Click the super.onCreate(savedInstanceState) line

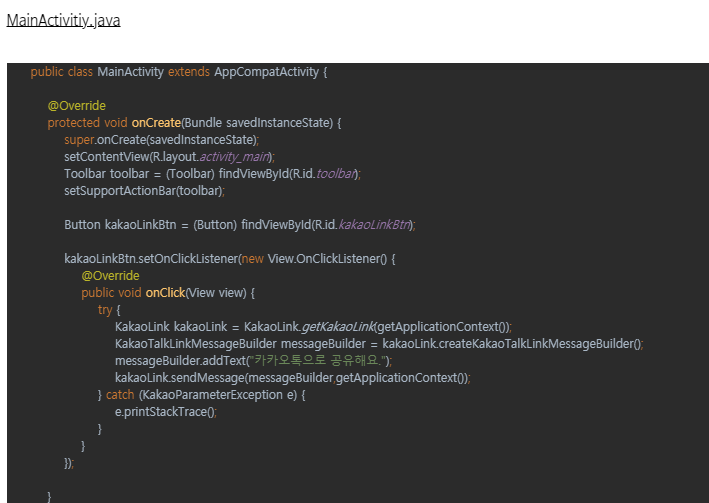point(161,140)
